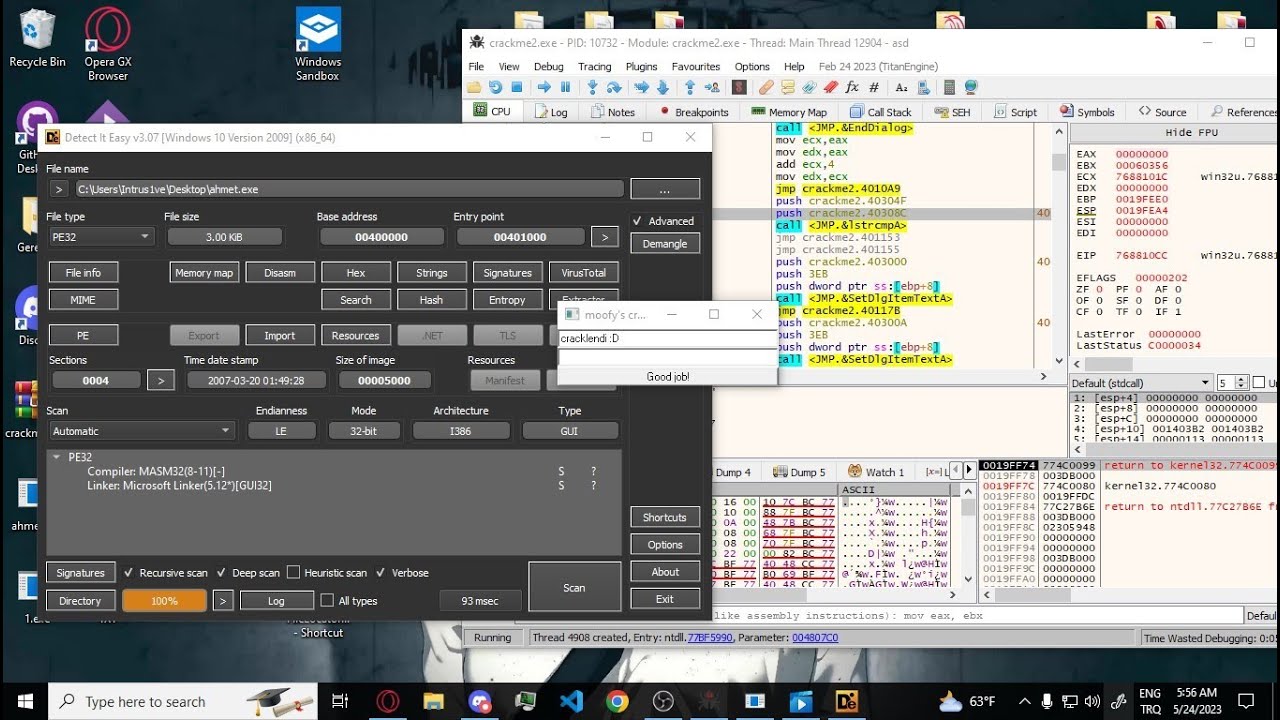Click the globe icon in x64dbg toolbar
This screenshot has width=1280, height=720.
coord(971,87)
